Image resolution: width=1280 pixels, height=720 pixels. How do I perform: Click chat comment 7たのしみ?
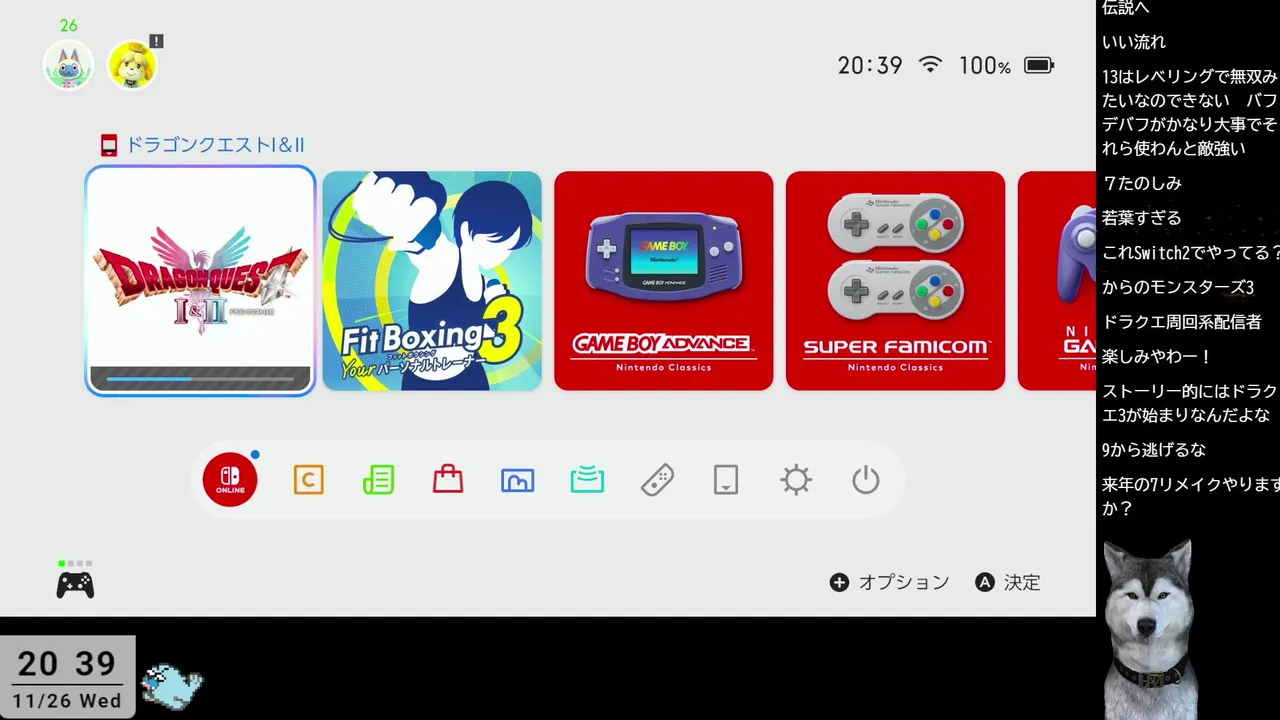pos(1142,183)
